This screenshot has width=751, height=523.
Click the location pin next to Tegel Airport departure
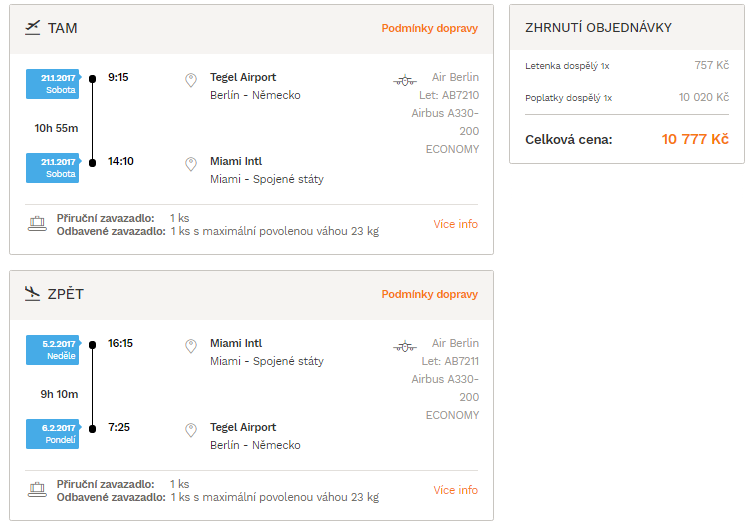coord(191,80)
